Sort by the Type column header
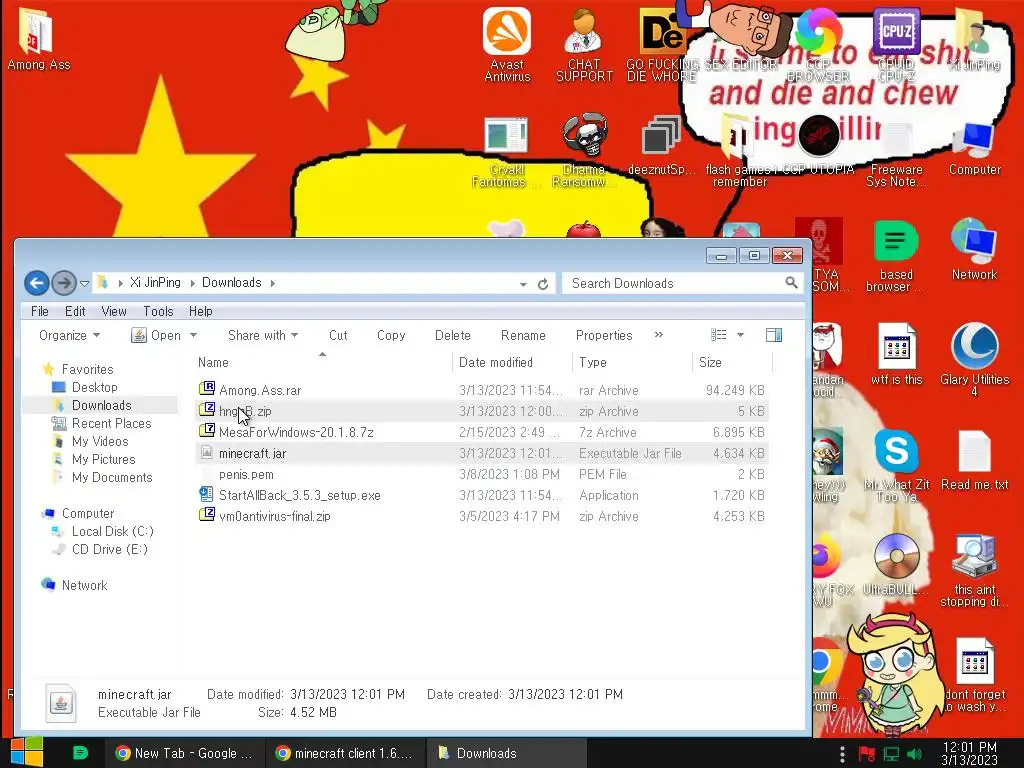Image resolution: width=1024 pixels, height=768 pixels. tap(632, 362)
